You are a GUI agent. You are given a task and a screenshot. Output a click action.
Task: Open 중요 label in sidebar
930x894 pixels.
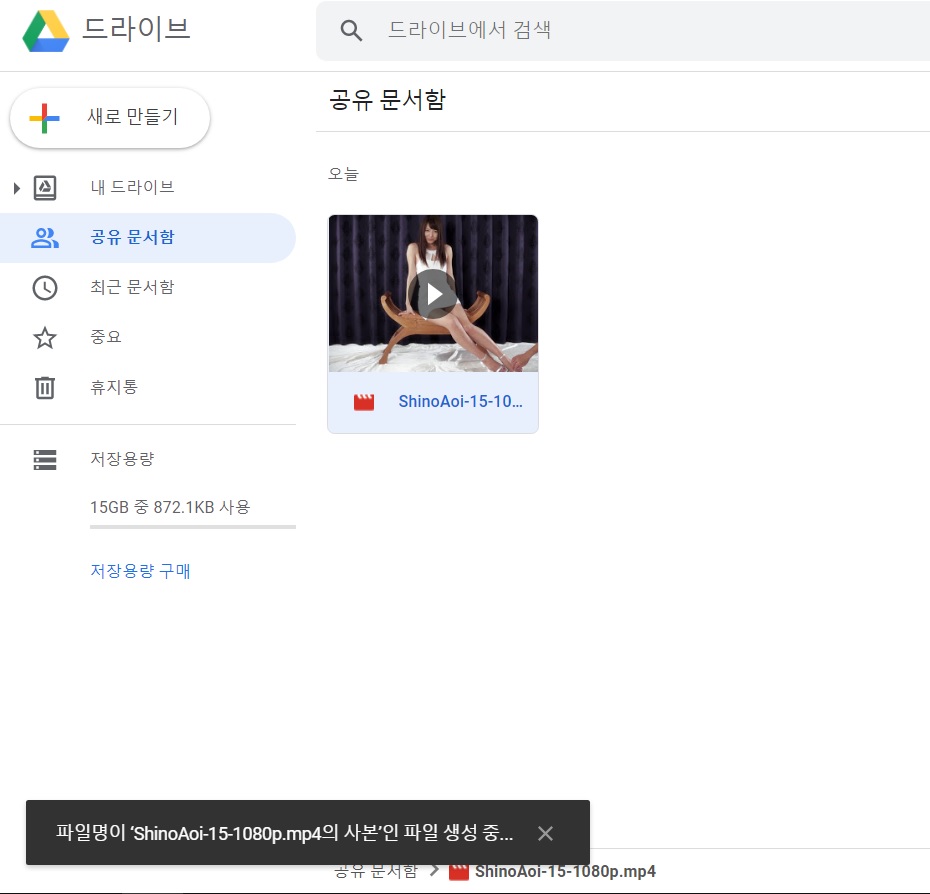point(106,337)
